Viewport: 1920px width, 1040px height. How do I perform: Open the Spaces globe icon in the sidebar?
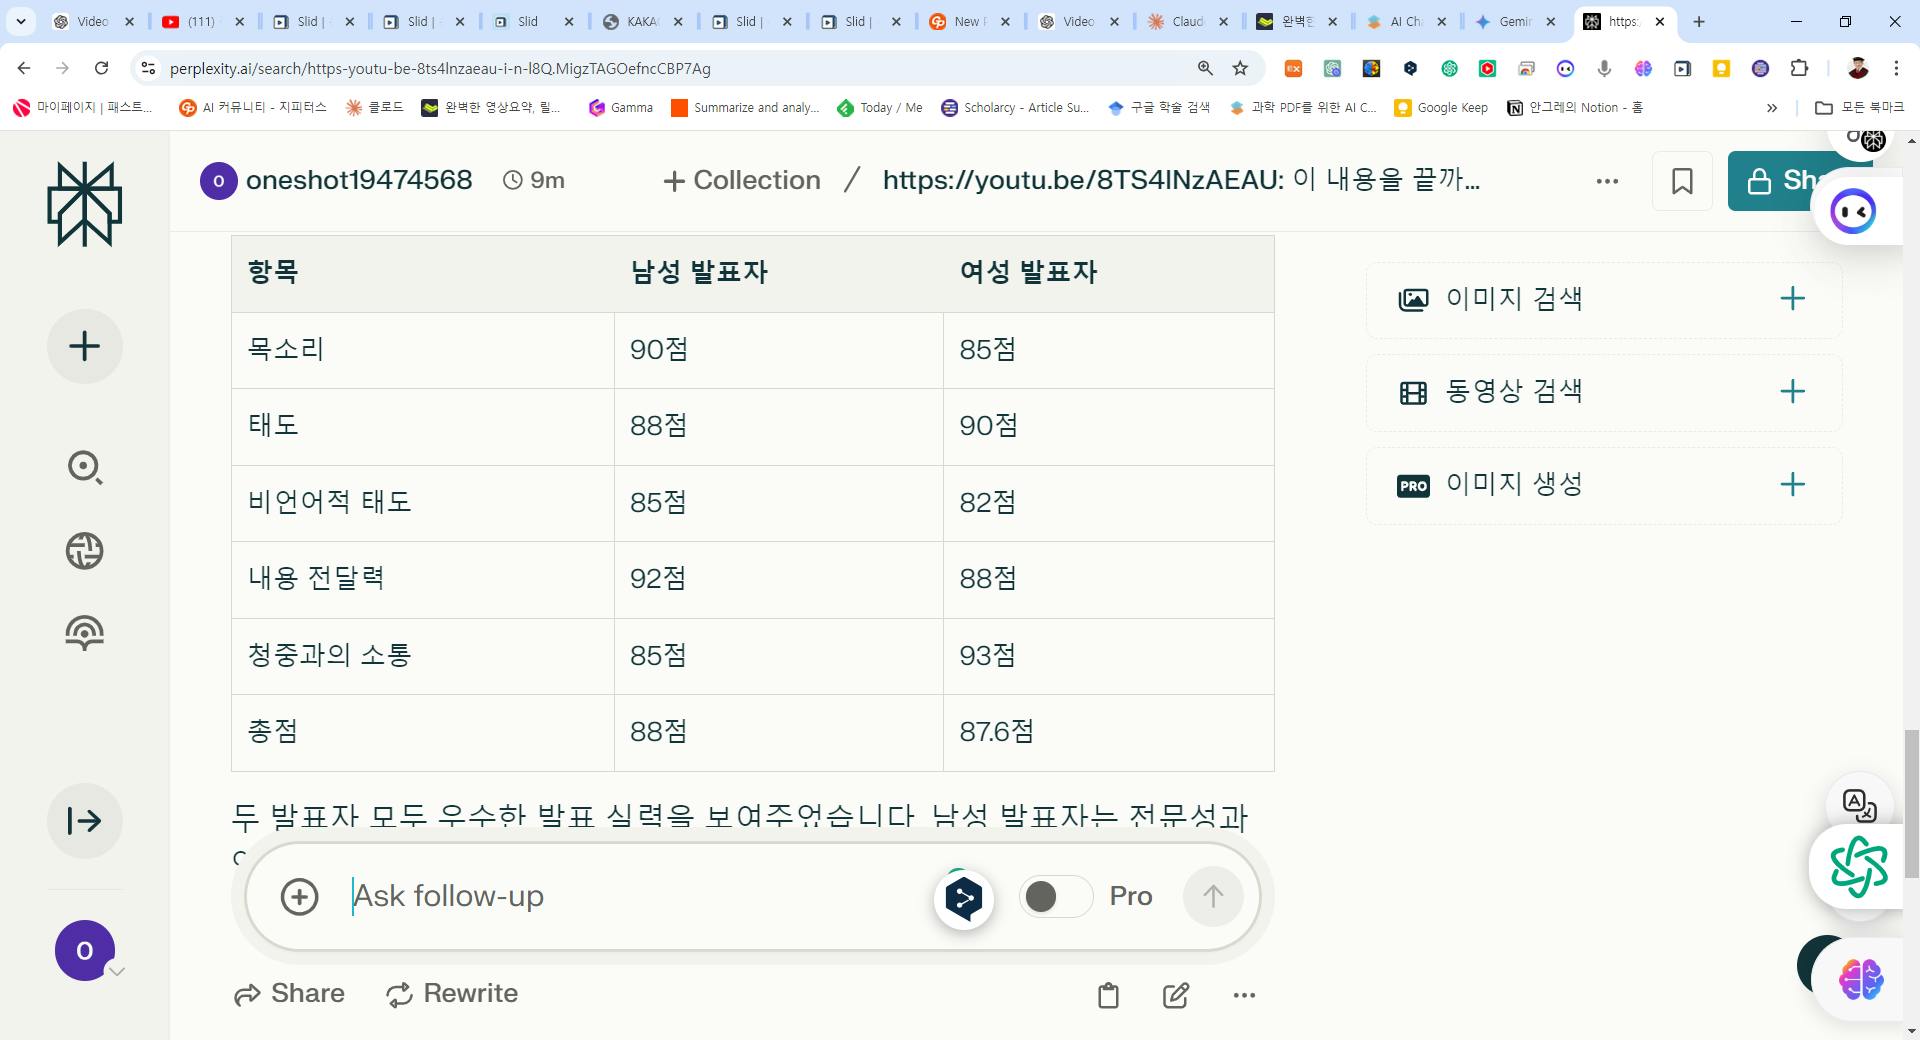point(85,551)
